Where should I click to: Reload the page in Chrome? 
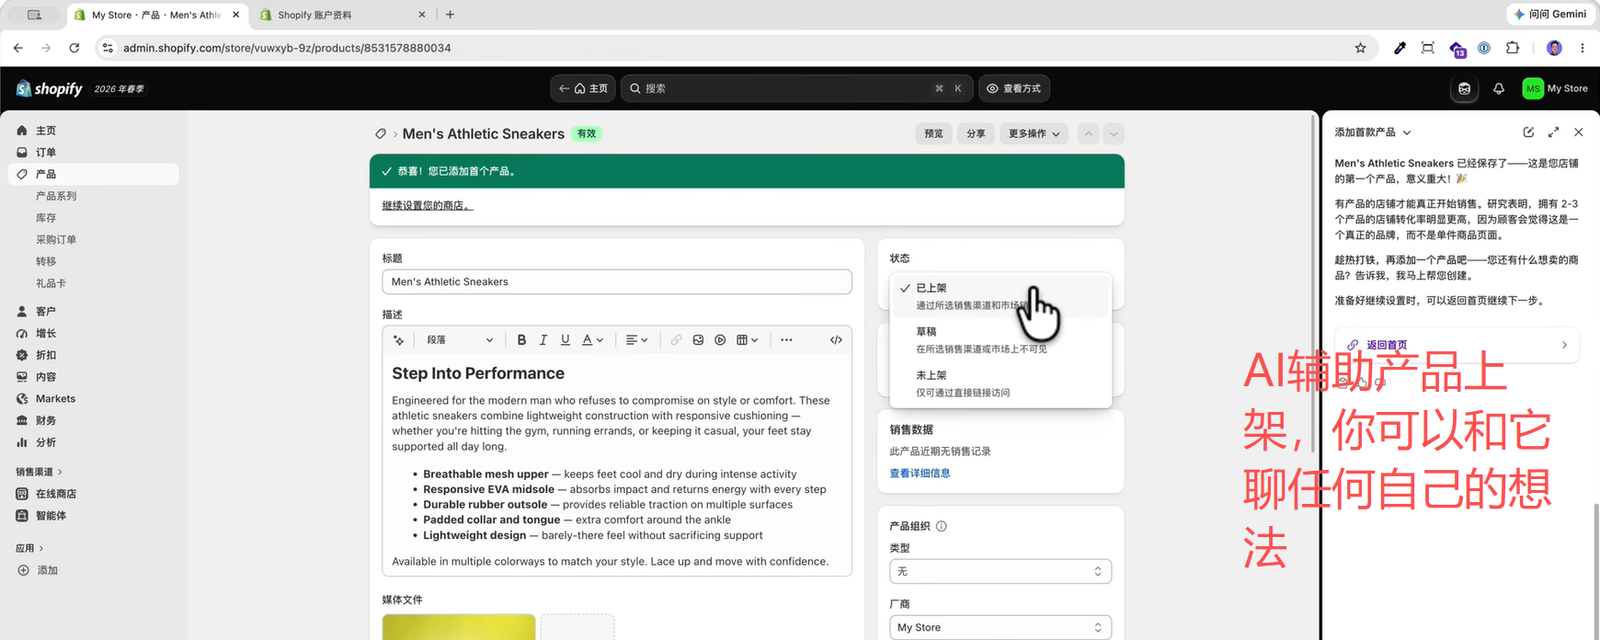pyautogui.click(x=74, y=48)
